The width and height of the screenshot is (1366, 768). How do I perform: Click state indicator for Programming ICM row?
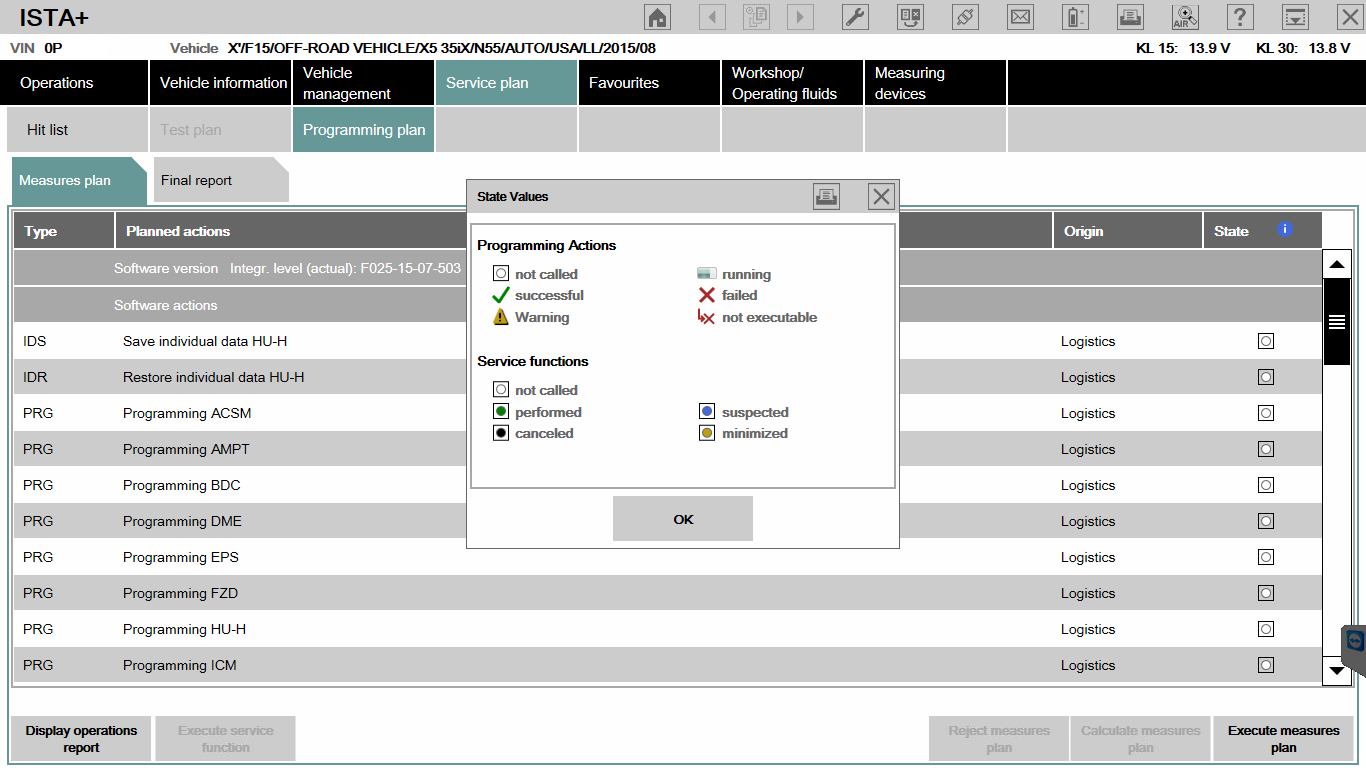1266,665
